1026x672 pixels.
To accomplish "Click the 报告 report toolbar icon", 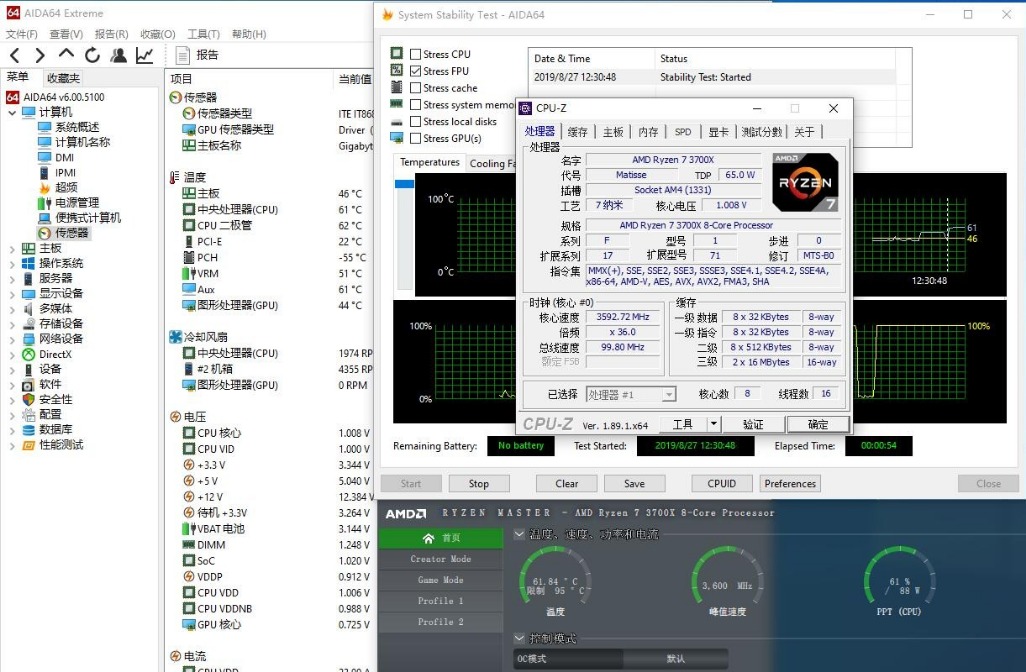I will [x=183, y=56].
